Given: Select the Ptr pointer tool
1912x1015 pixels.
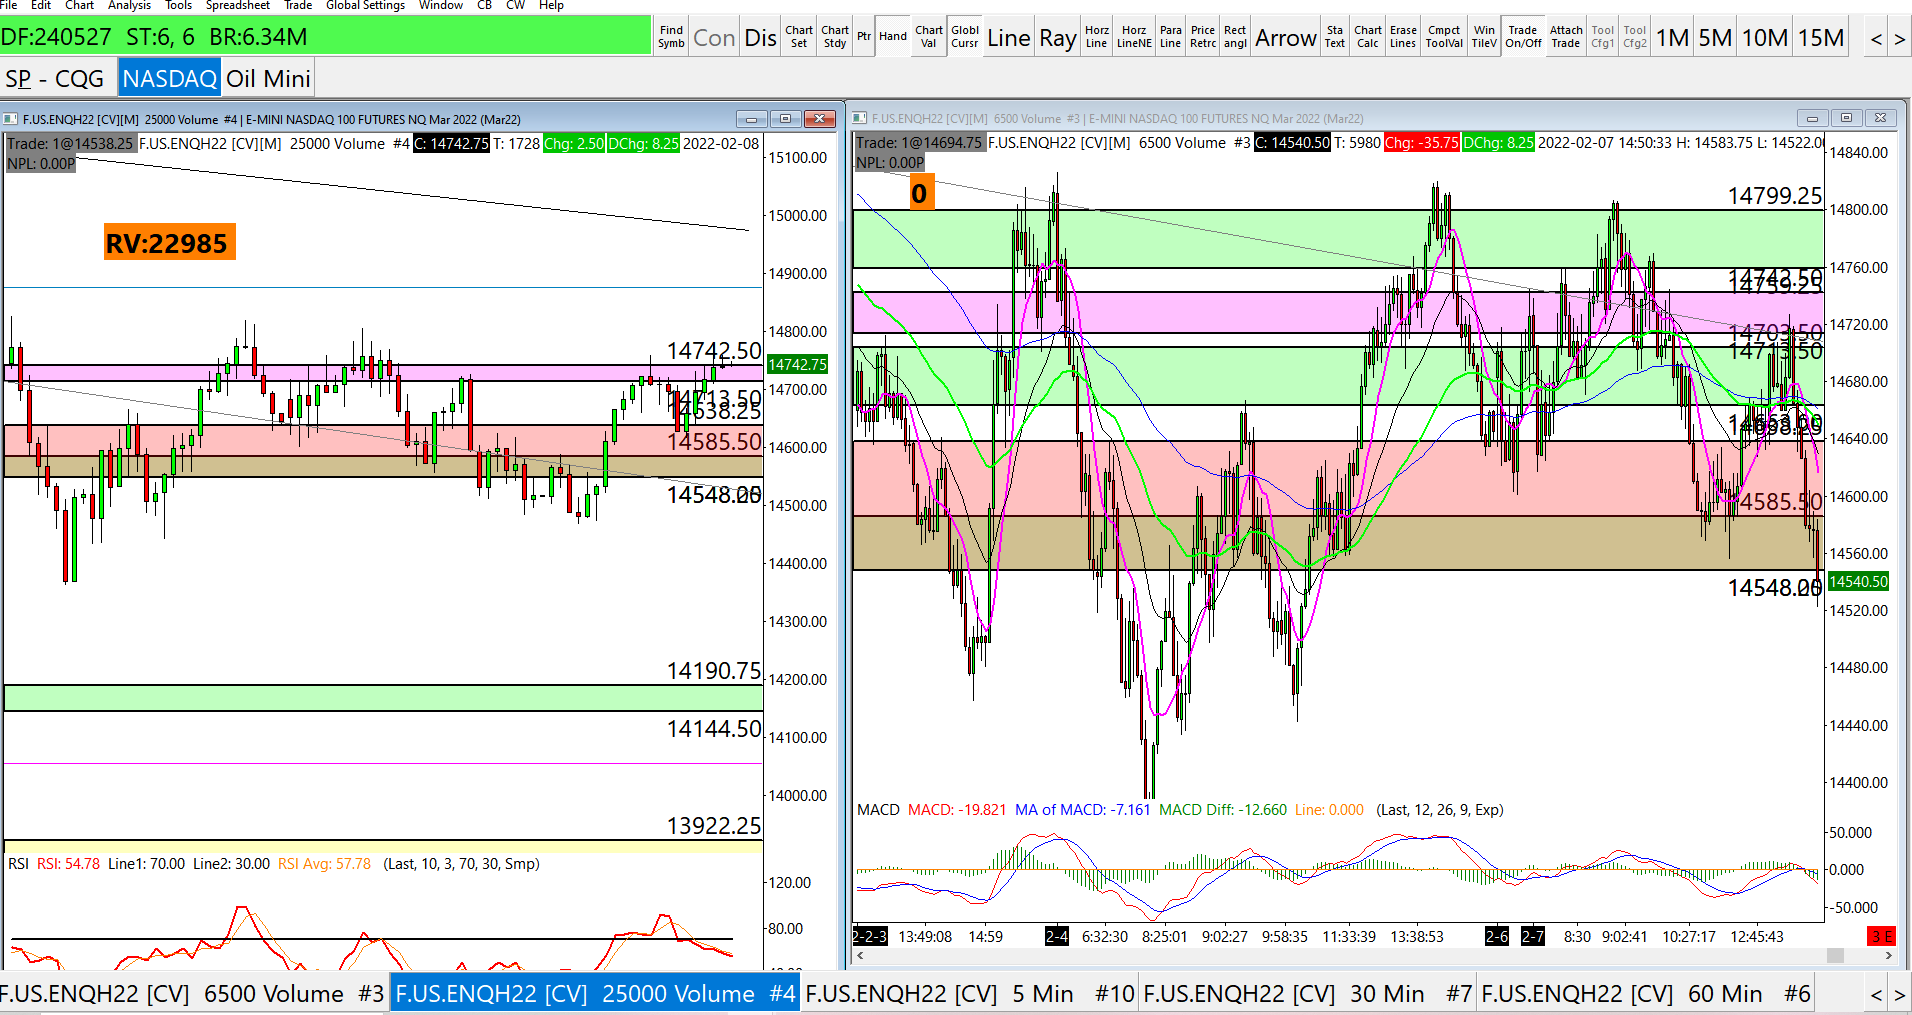Looking at the screenshot, I should tap(864, 37).
